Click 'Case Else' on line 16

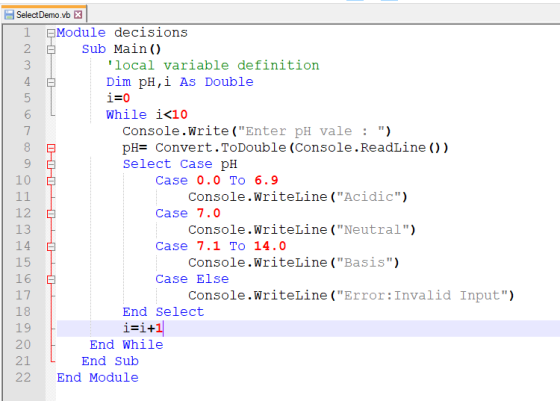click(192, 279)
